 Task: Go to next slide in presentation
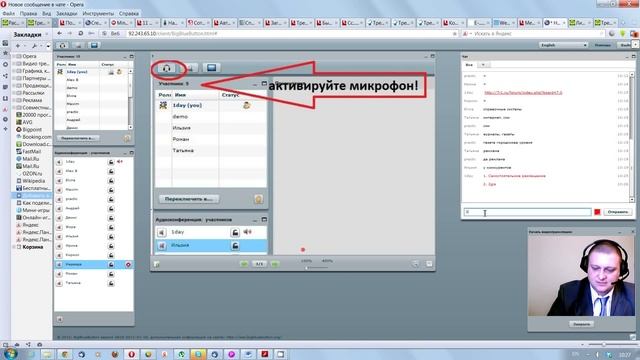click(275, 264)
